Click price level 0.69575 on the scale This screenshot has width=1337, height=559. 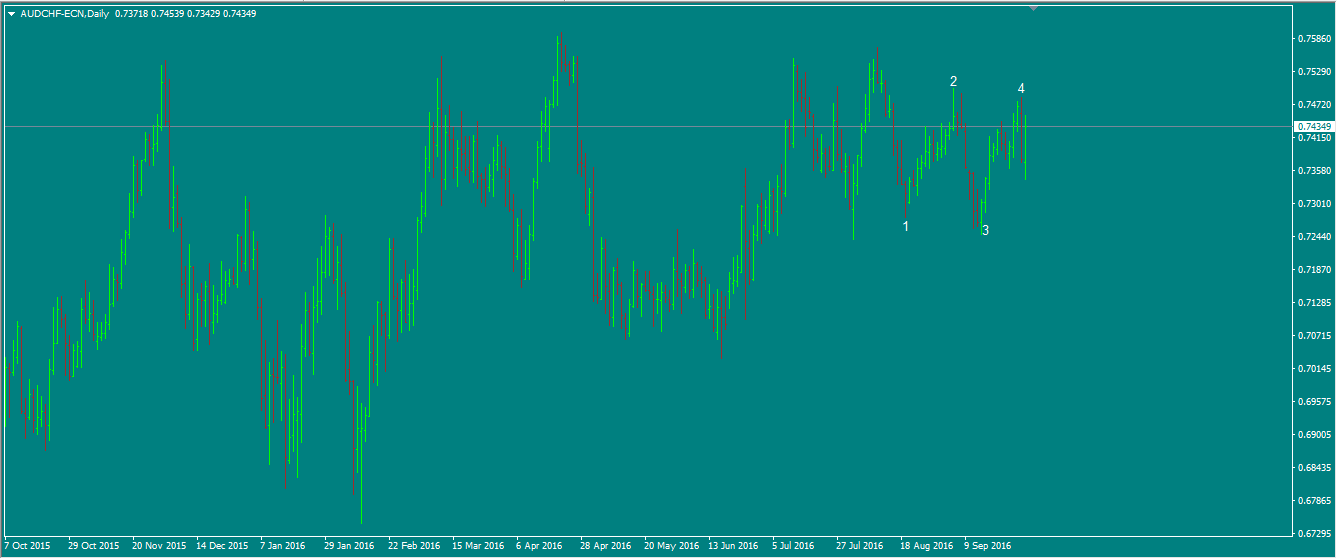coord(1313,402)
